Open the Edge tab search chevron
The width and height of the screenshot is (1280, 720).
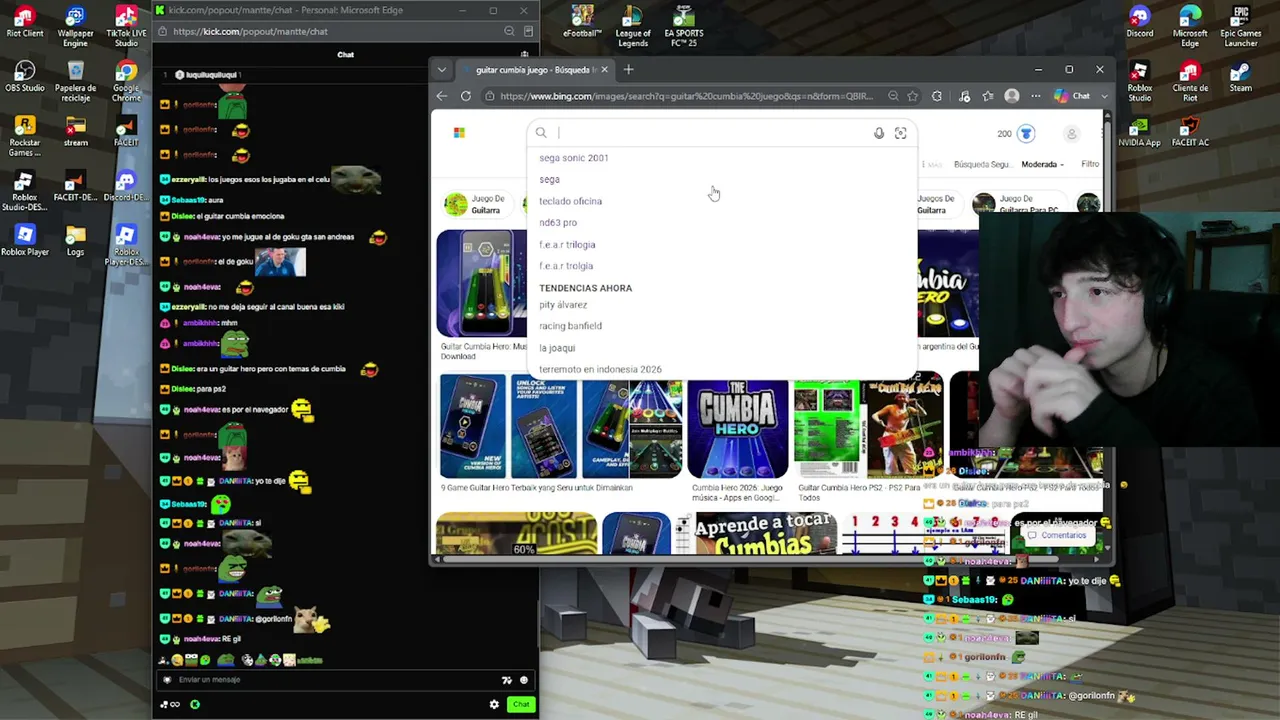[443, 70]
